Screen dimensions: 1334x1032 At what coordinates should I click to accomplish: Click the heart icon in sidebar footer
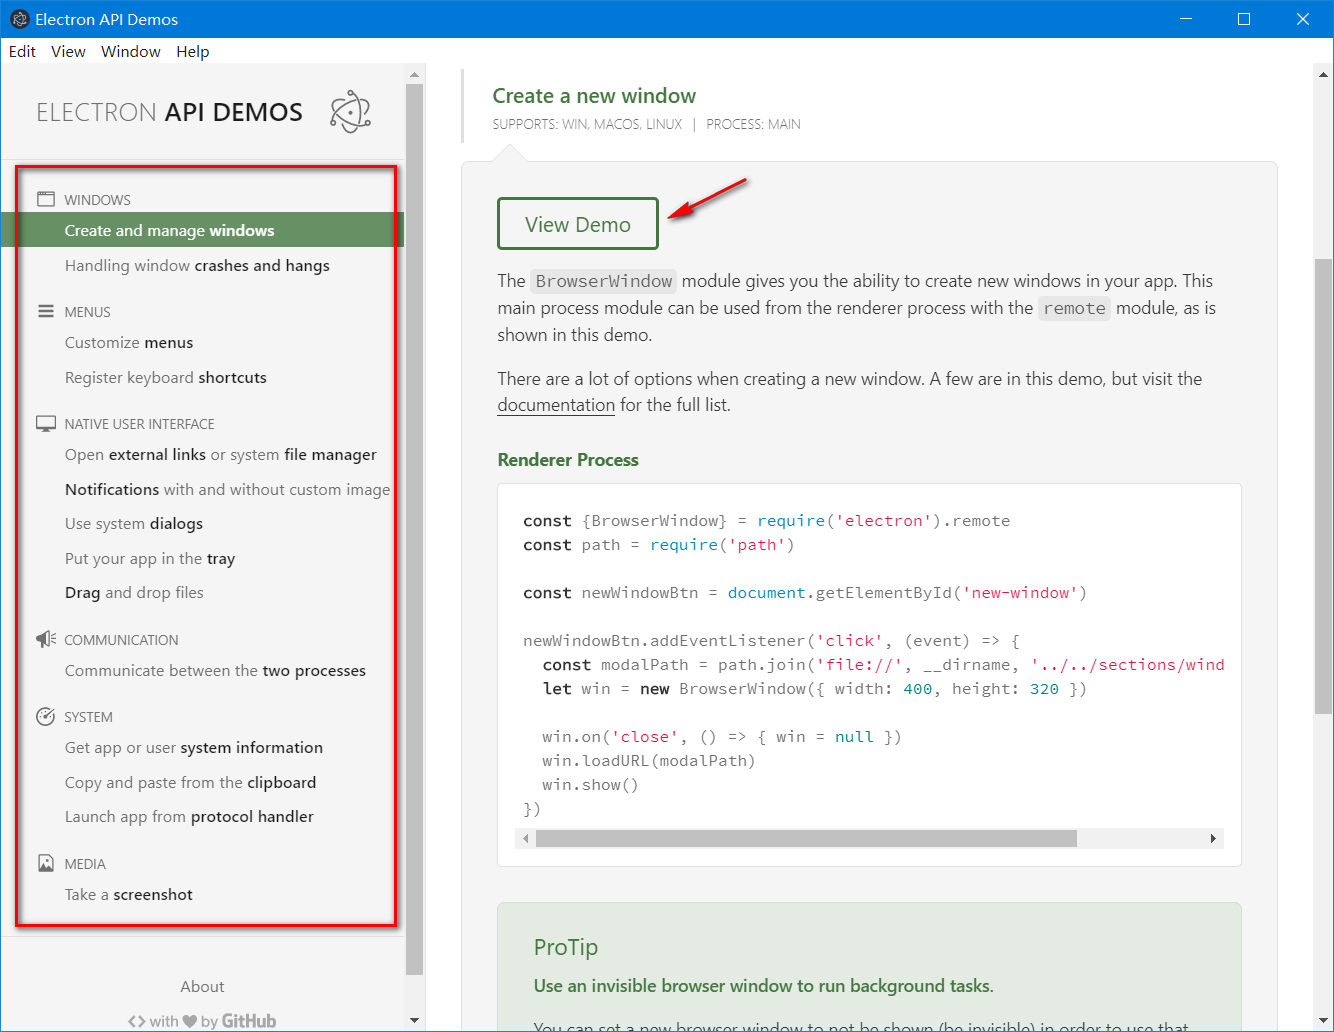189,1021
